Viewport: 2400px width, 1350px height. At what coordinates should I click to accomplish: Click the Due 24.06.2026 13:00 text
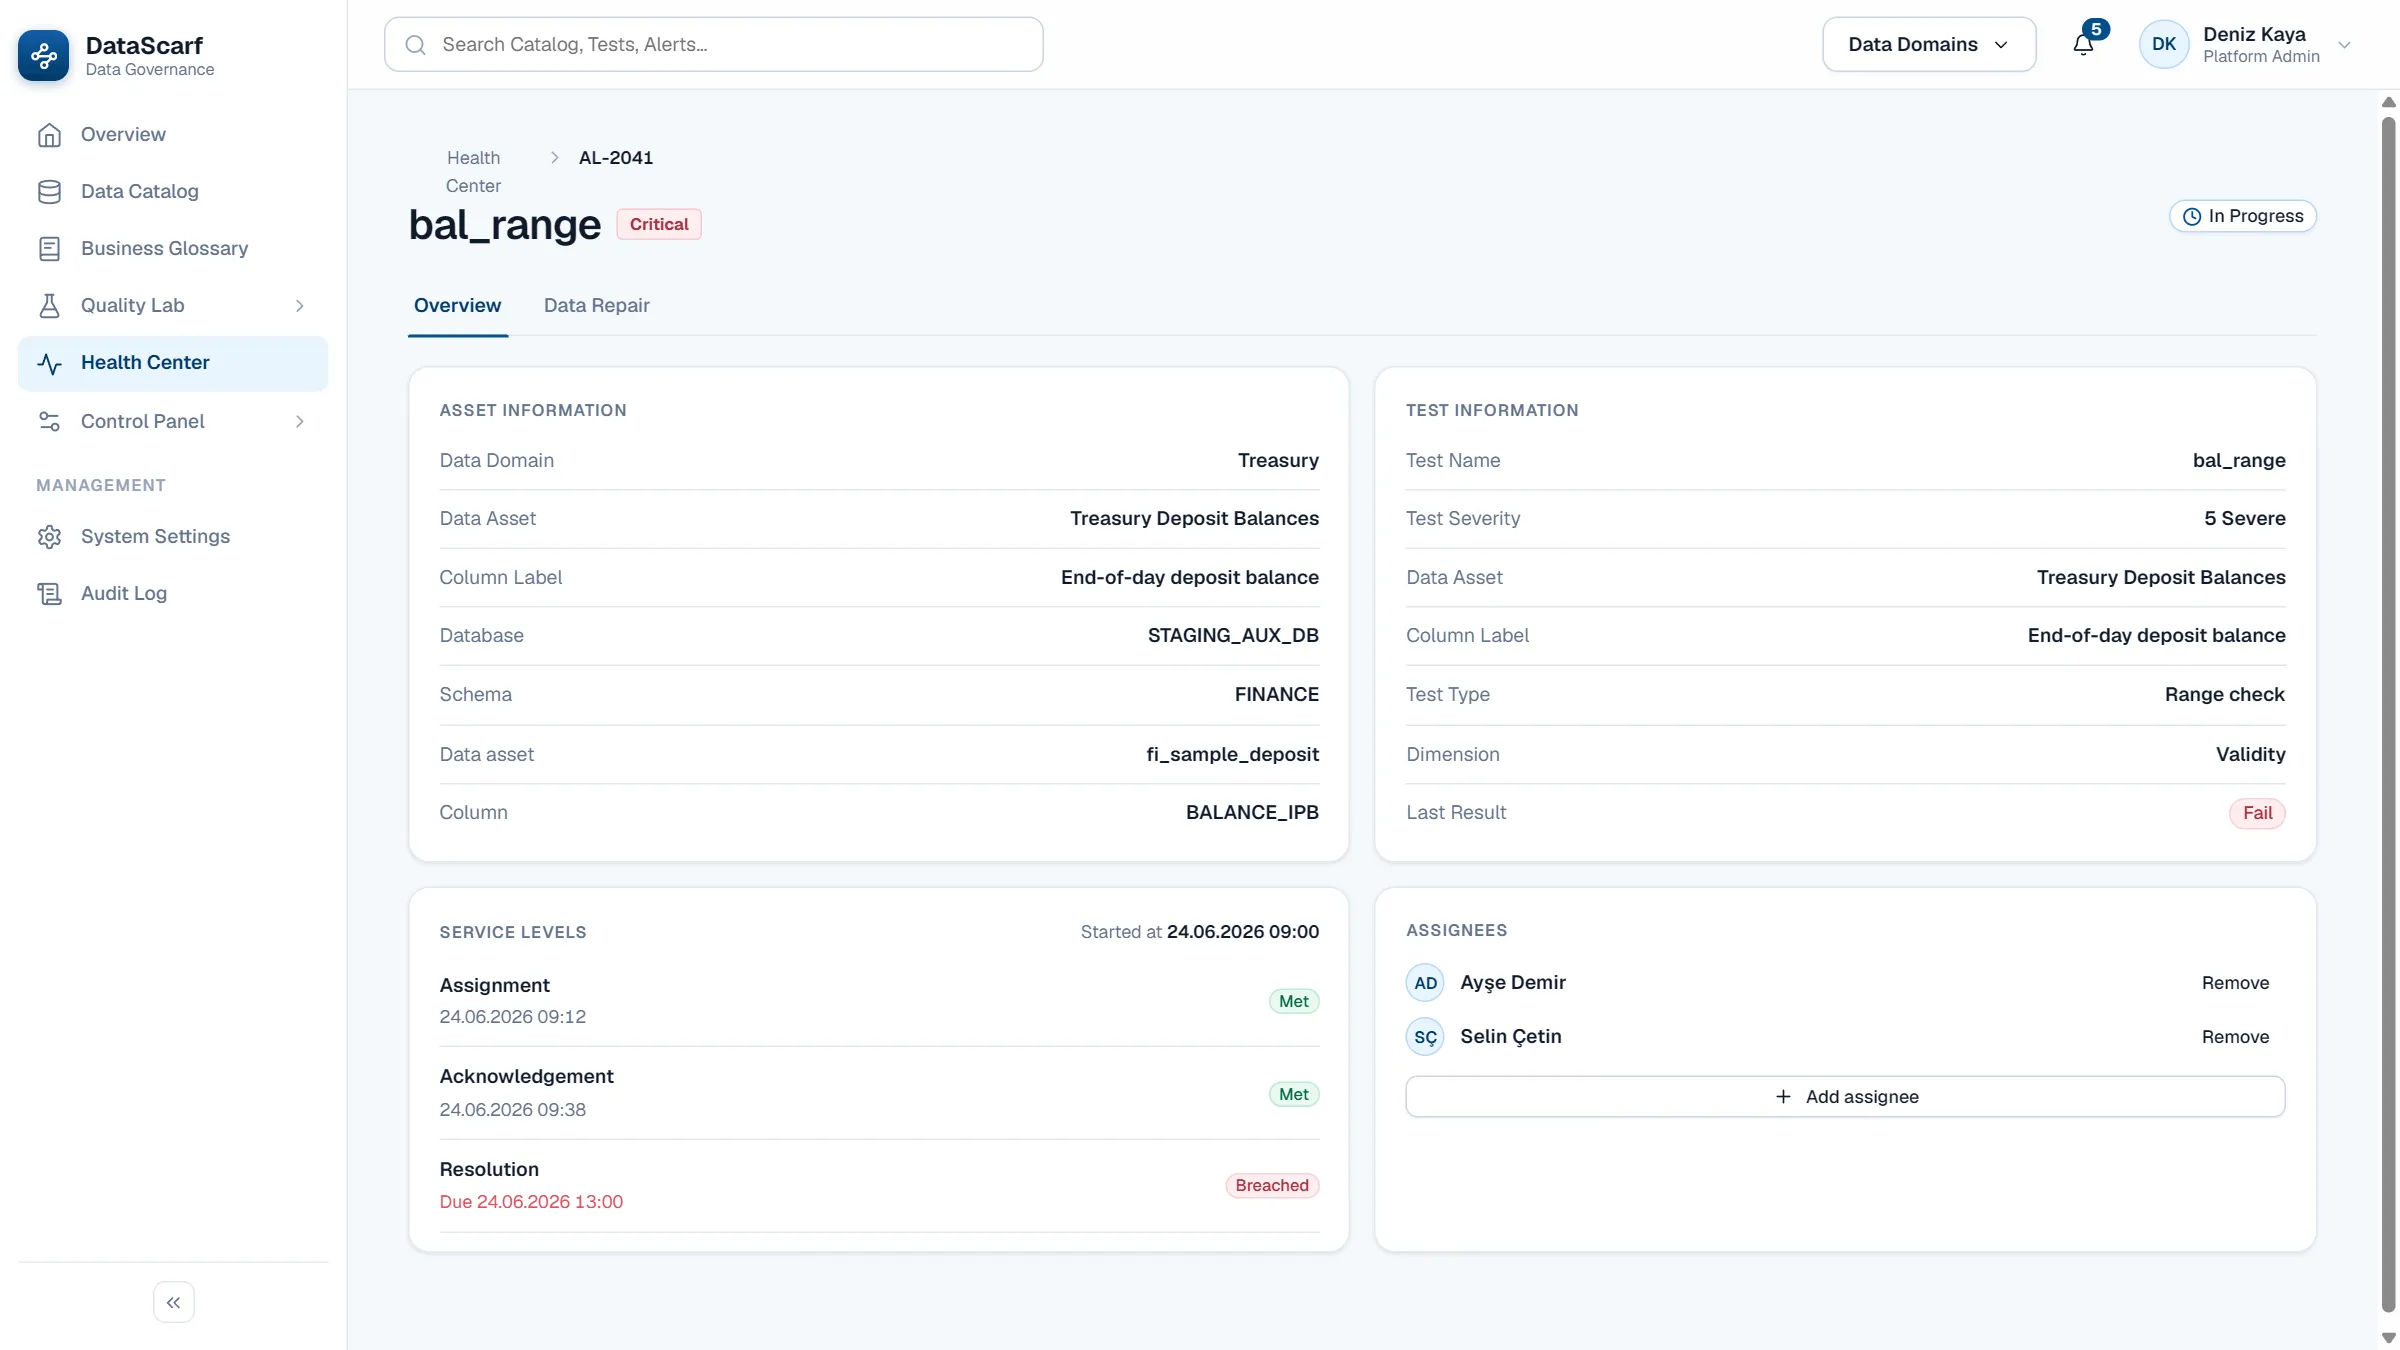coord(531,1202)
